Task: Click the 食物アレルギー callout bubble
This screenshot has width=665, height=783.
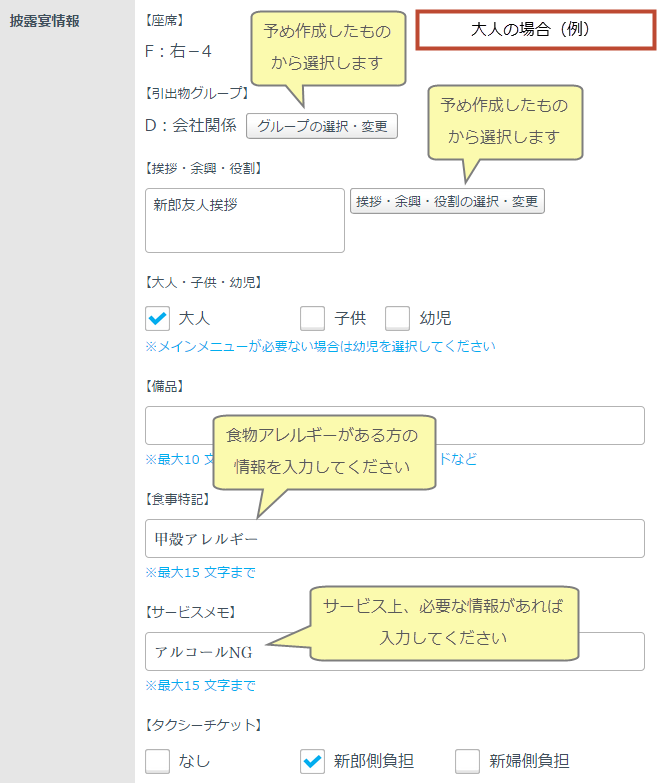Action: pos(325,450)
